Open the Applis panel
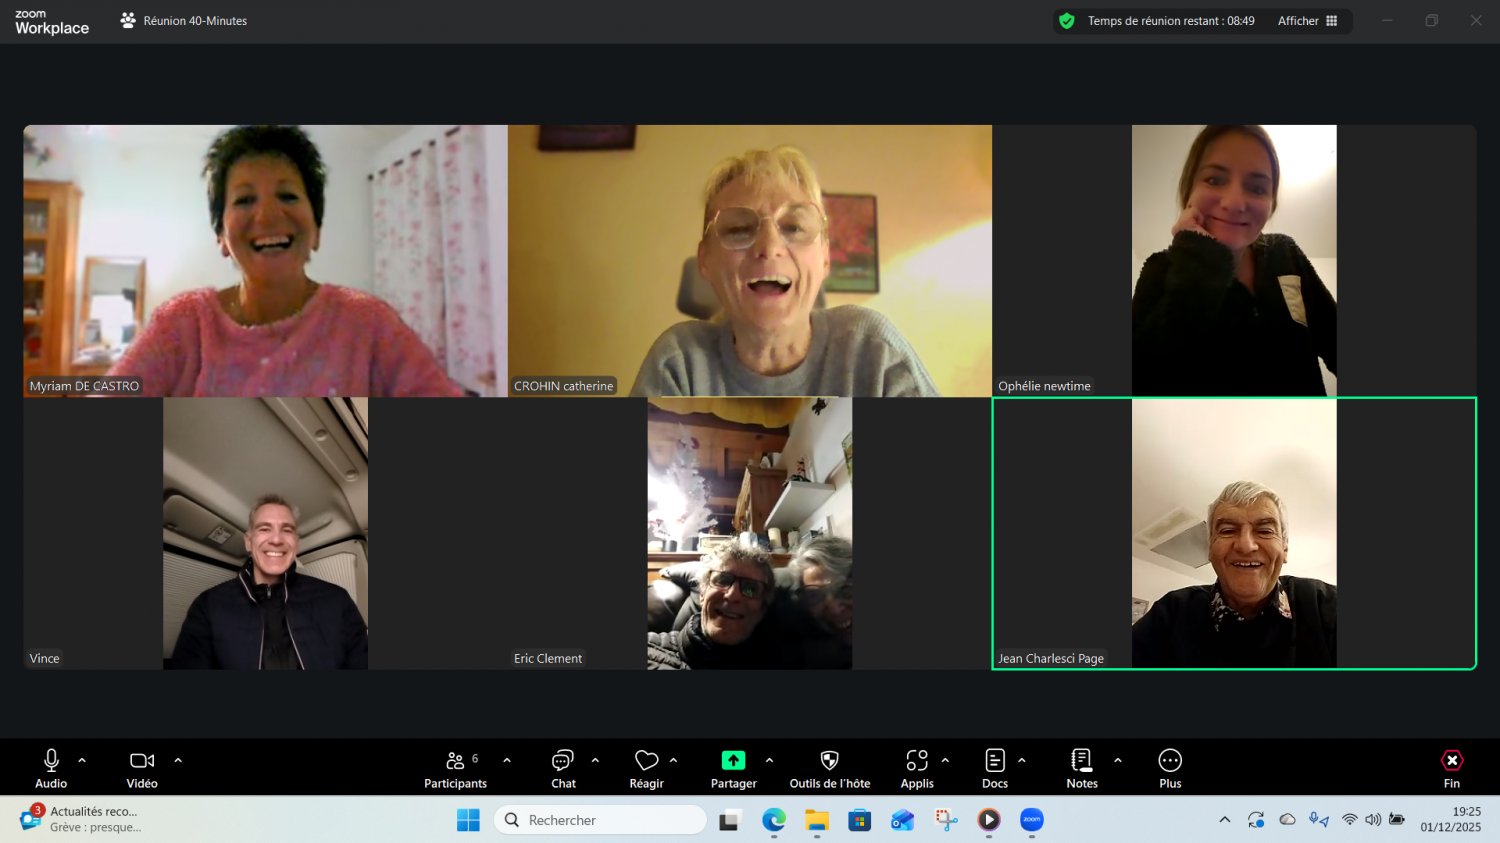Image resolution: width=1500 pixels, height=843 pixels. pyautogui.click(x=916, y=762)
